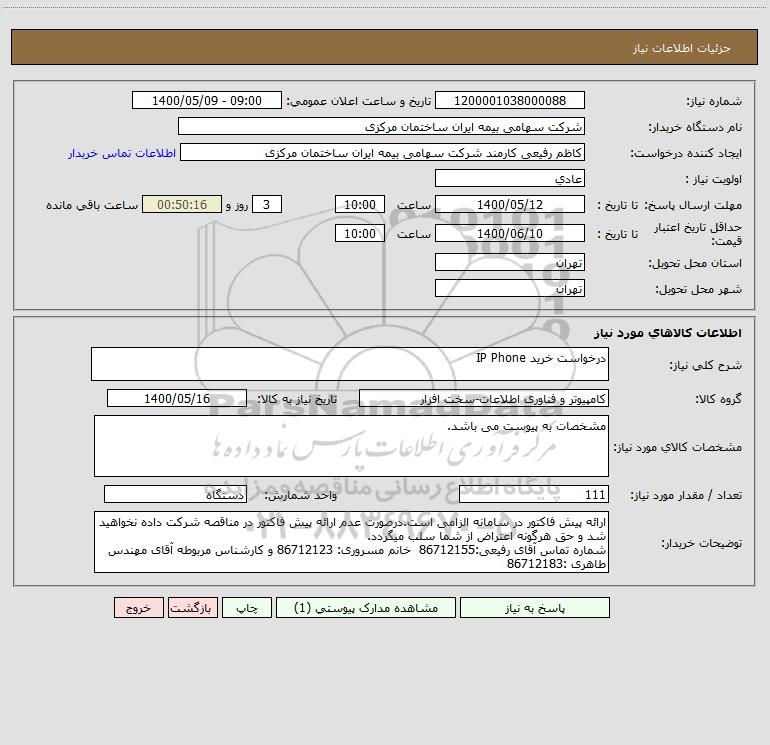The image size is (770, 745).
Task: Click the buyer notes text area
Action: tap(351, 542)
